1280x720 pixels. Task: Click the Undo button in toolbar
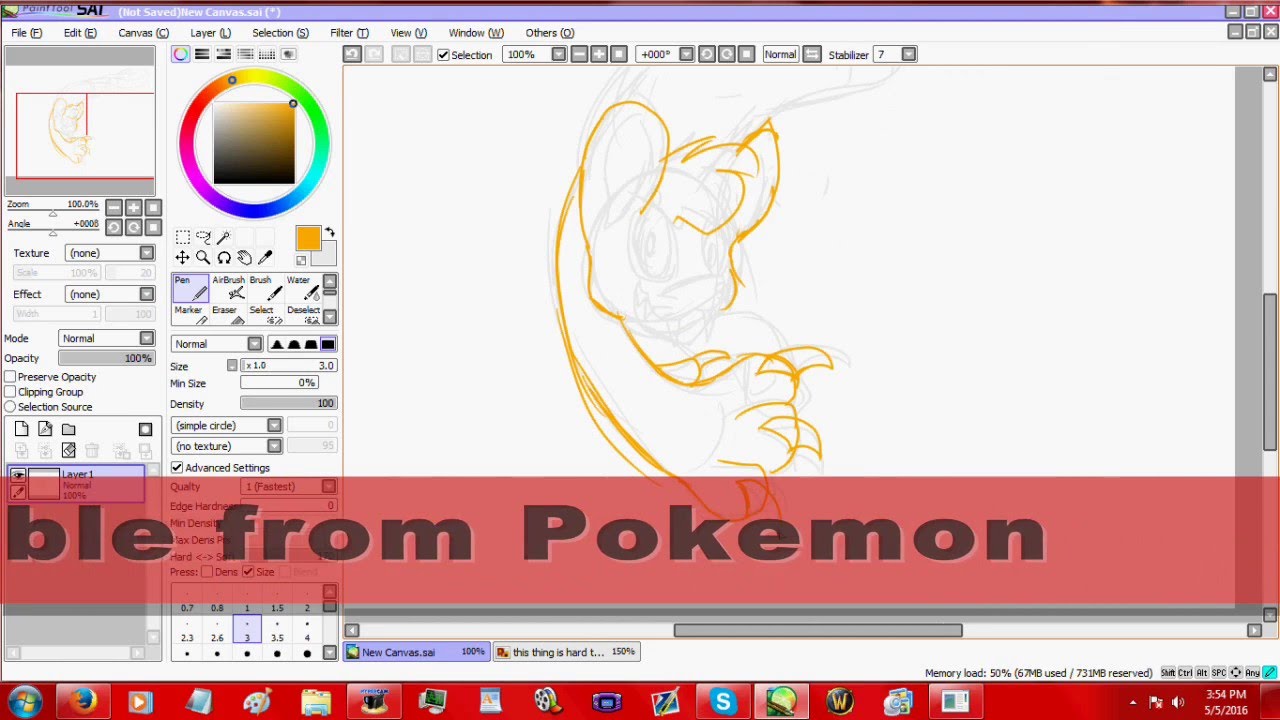pyautogui.click(x=351, y=54)
